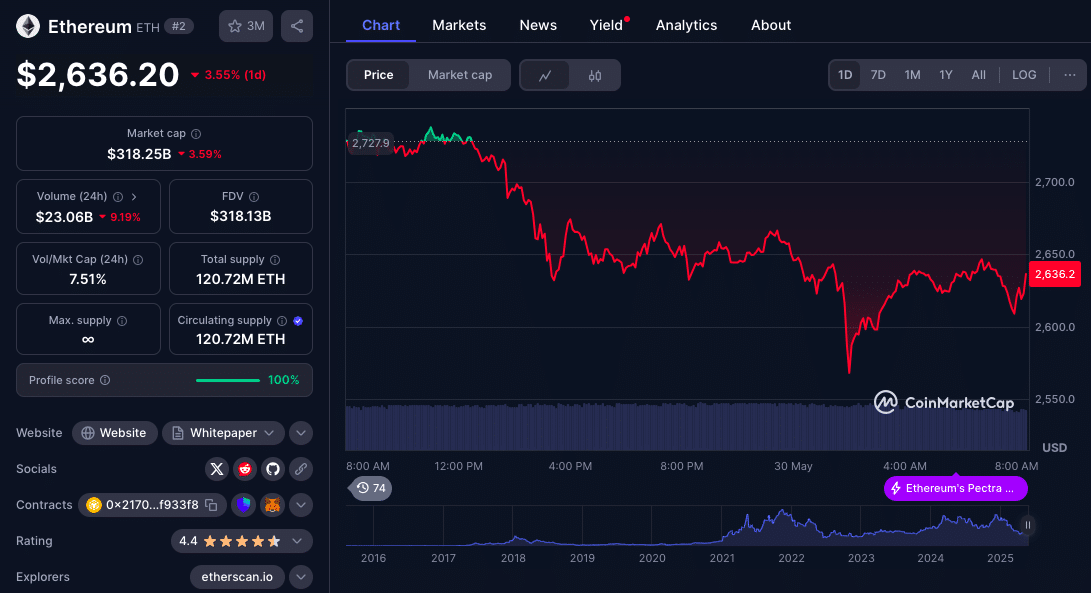Set chart range to 1D
Image resolution: width=1091 pixels, height=593 pixels.
click(845, 75)
